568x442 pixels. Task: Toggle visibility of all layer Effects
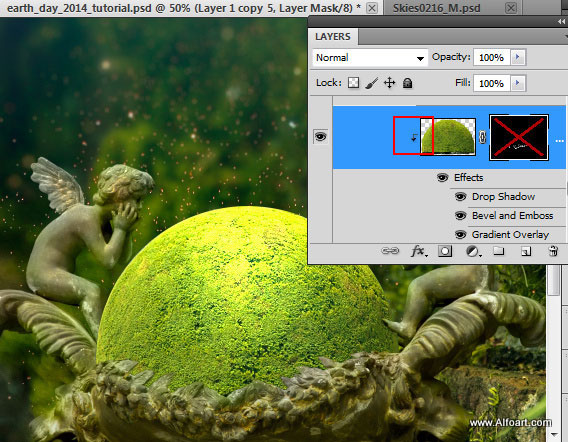pos(442,178)
